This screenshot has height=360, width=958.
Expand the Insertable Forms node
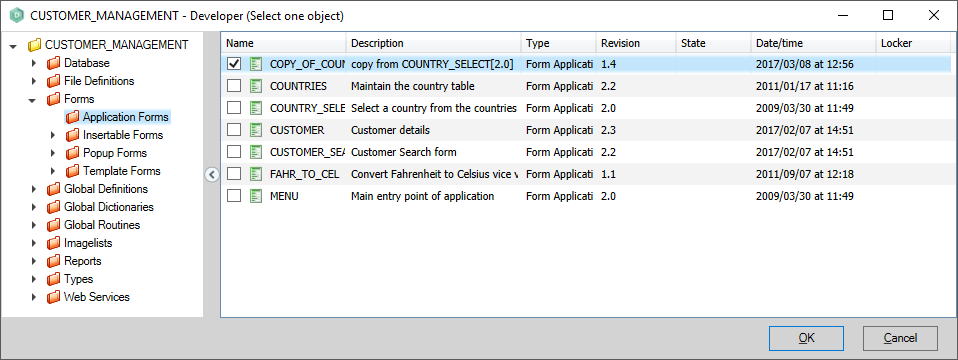click(53, 135)
